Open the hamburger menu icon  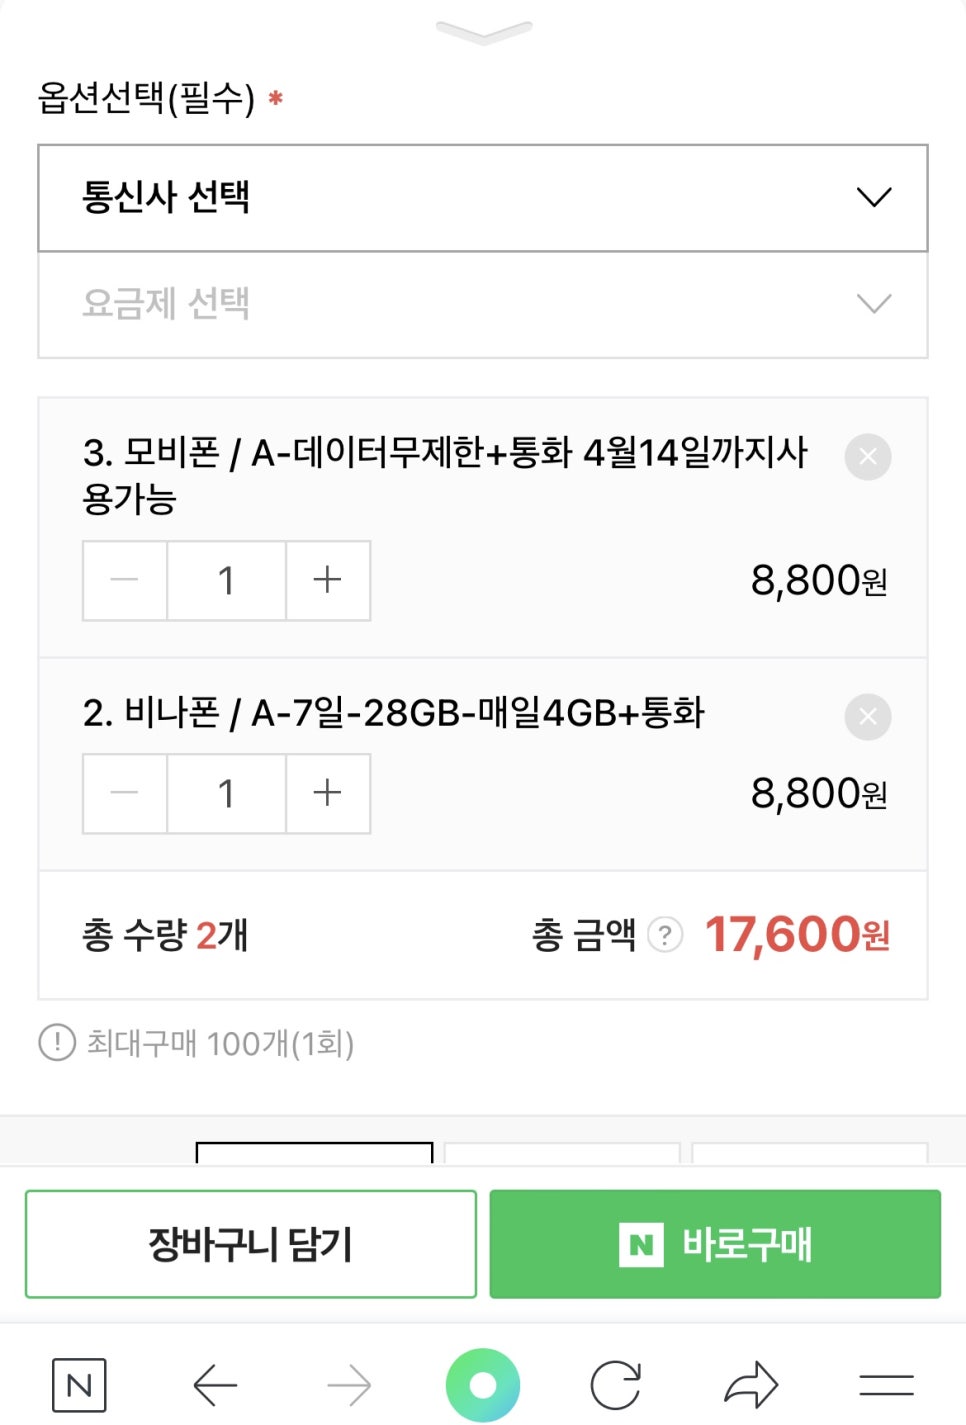coord(886,1385)
